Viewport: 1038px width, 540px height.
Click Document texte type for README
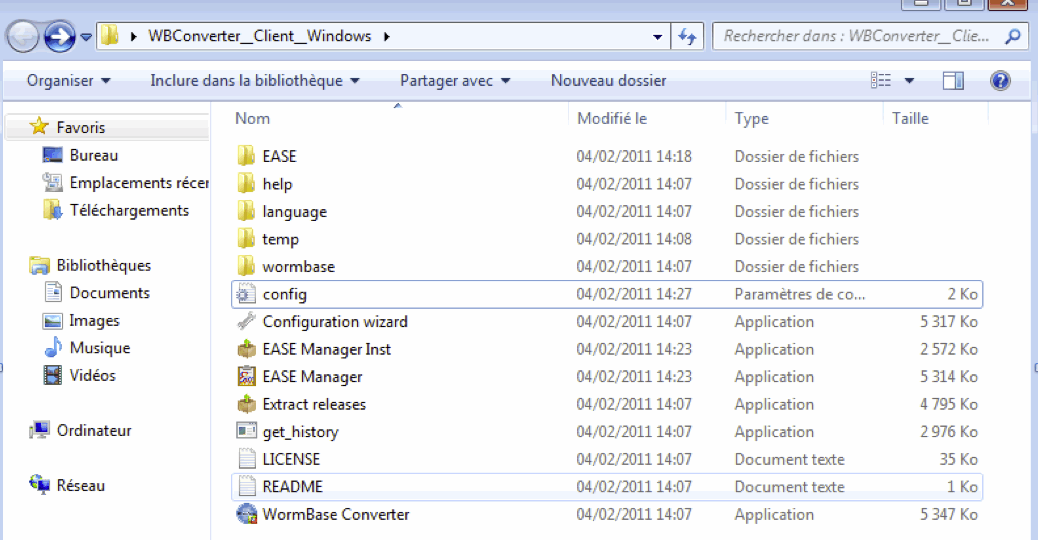pos(790,486)
